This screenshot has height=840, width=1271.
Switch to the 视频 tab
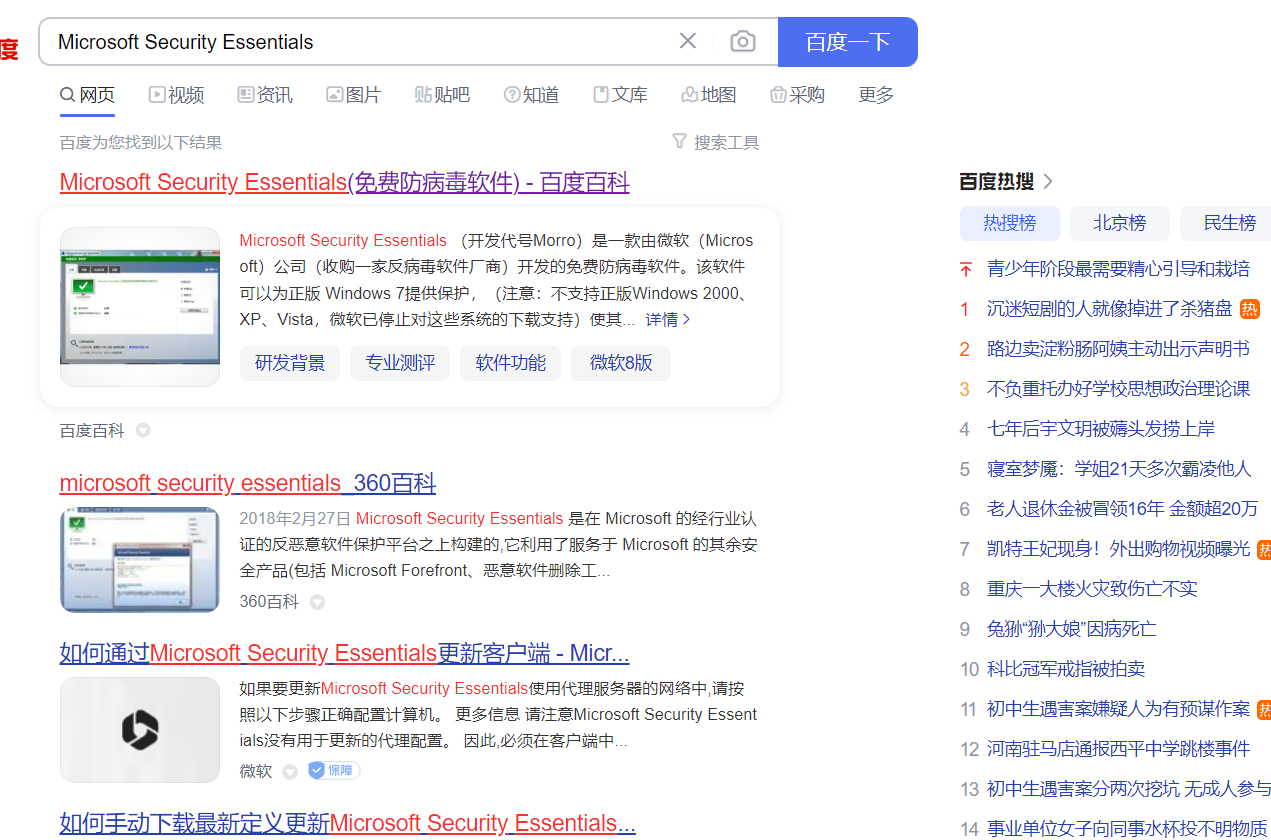(x=177, y=95)
